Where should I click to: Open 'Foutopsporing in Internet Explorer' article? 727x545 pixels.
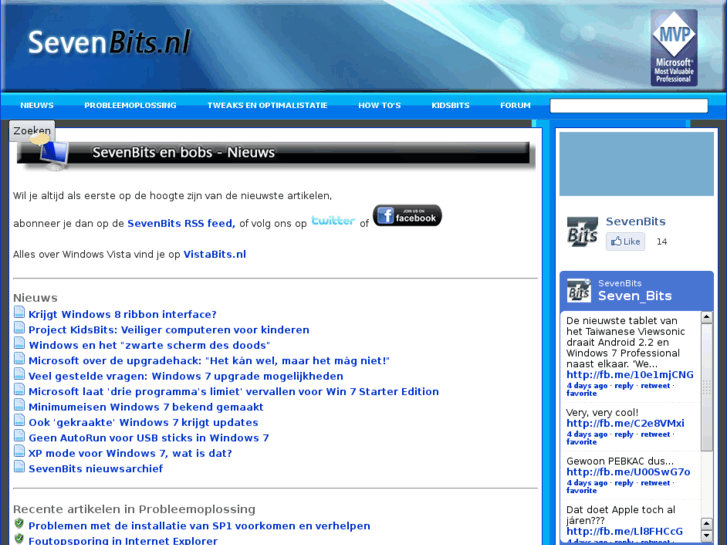[123, 541]
